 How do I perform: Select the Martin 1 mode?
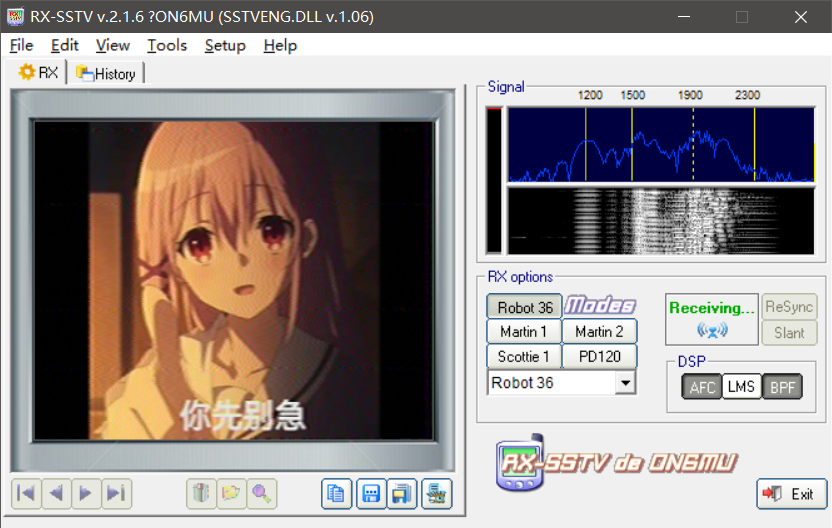coord(524,332)
